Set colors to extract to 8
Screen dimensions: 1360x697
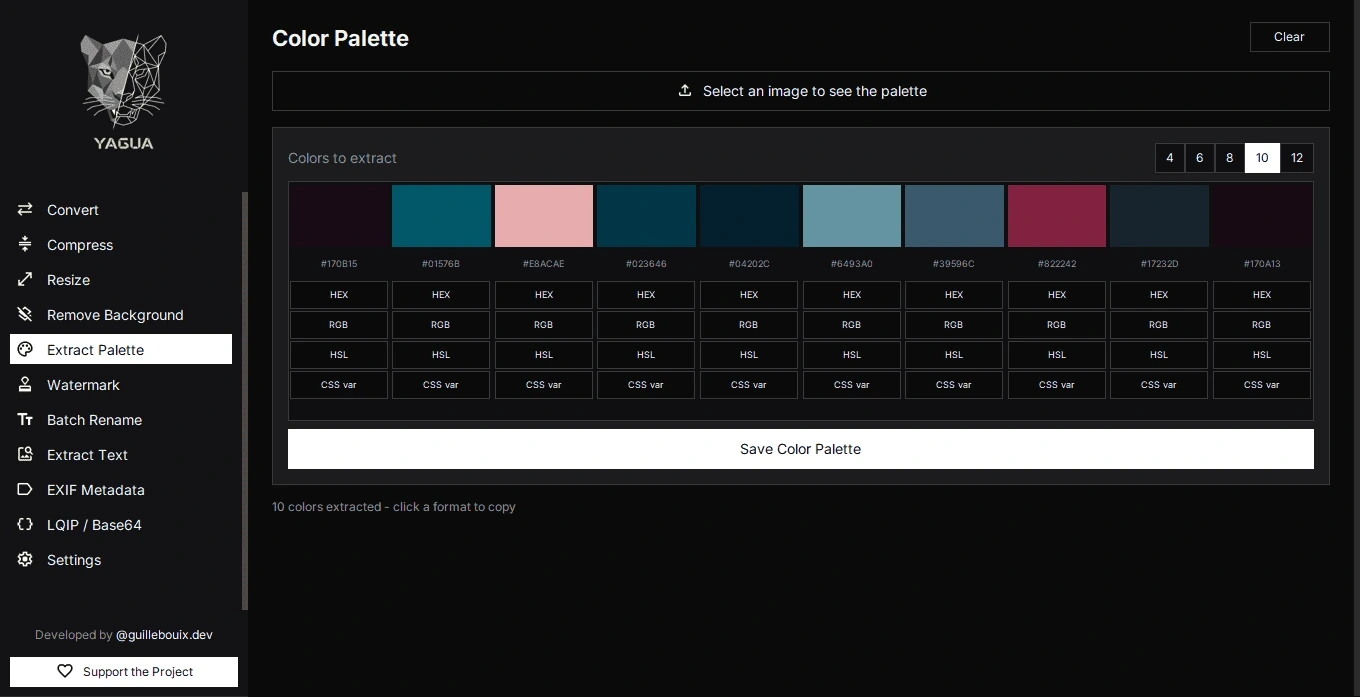1230,158
